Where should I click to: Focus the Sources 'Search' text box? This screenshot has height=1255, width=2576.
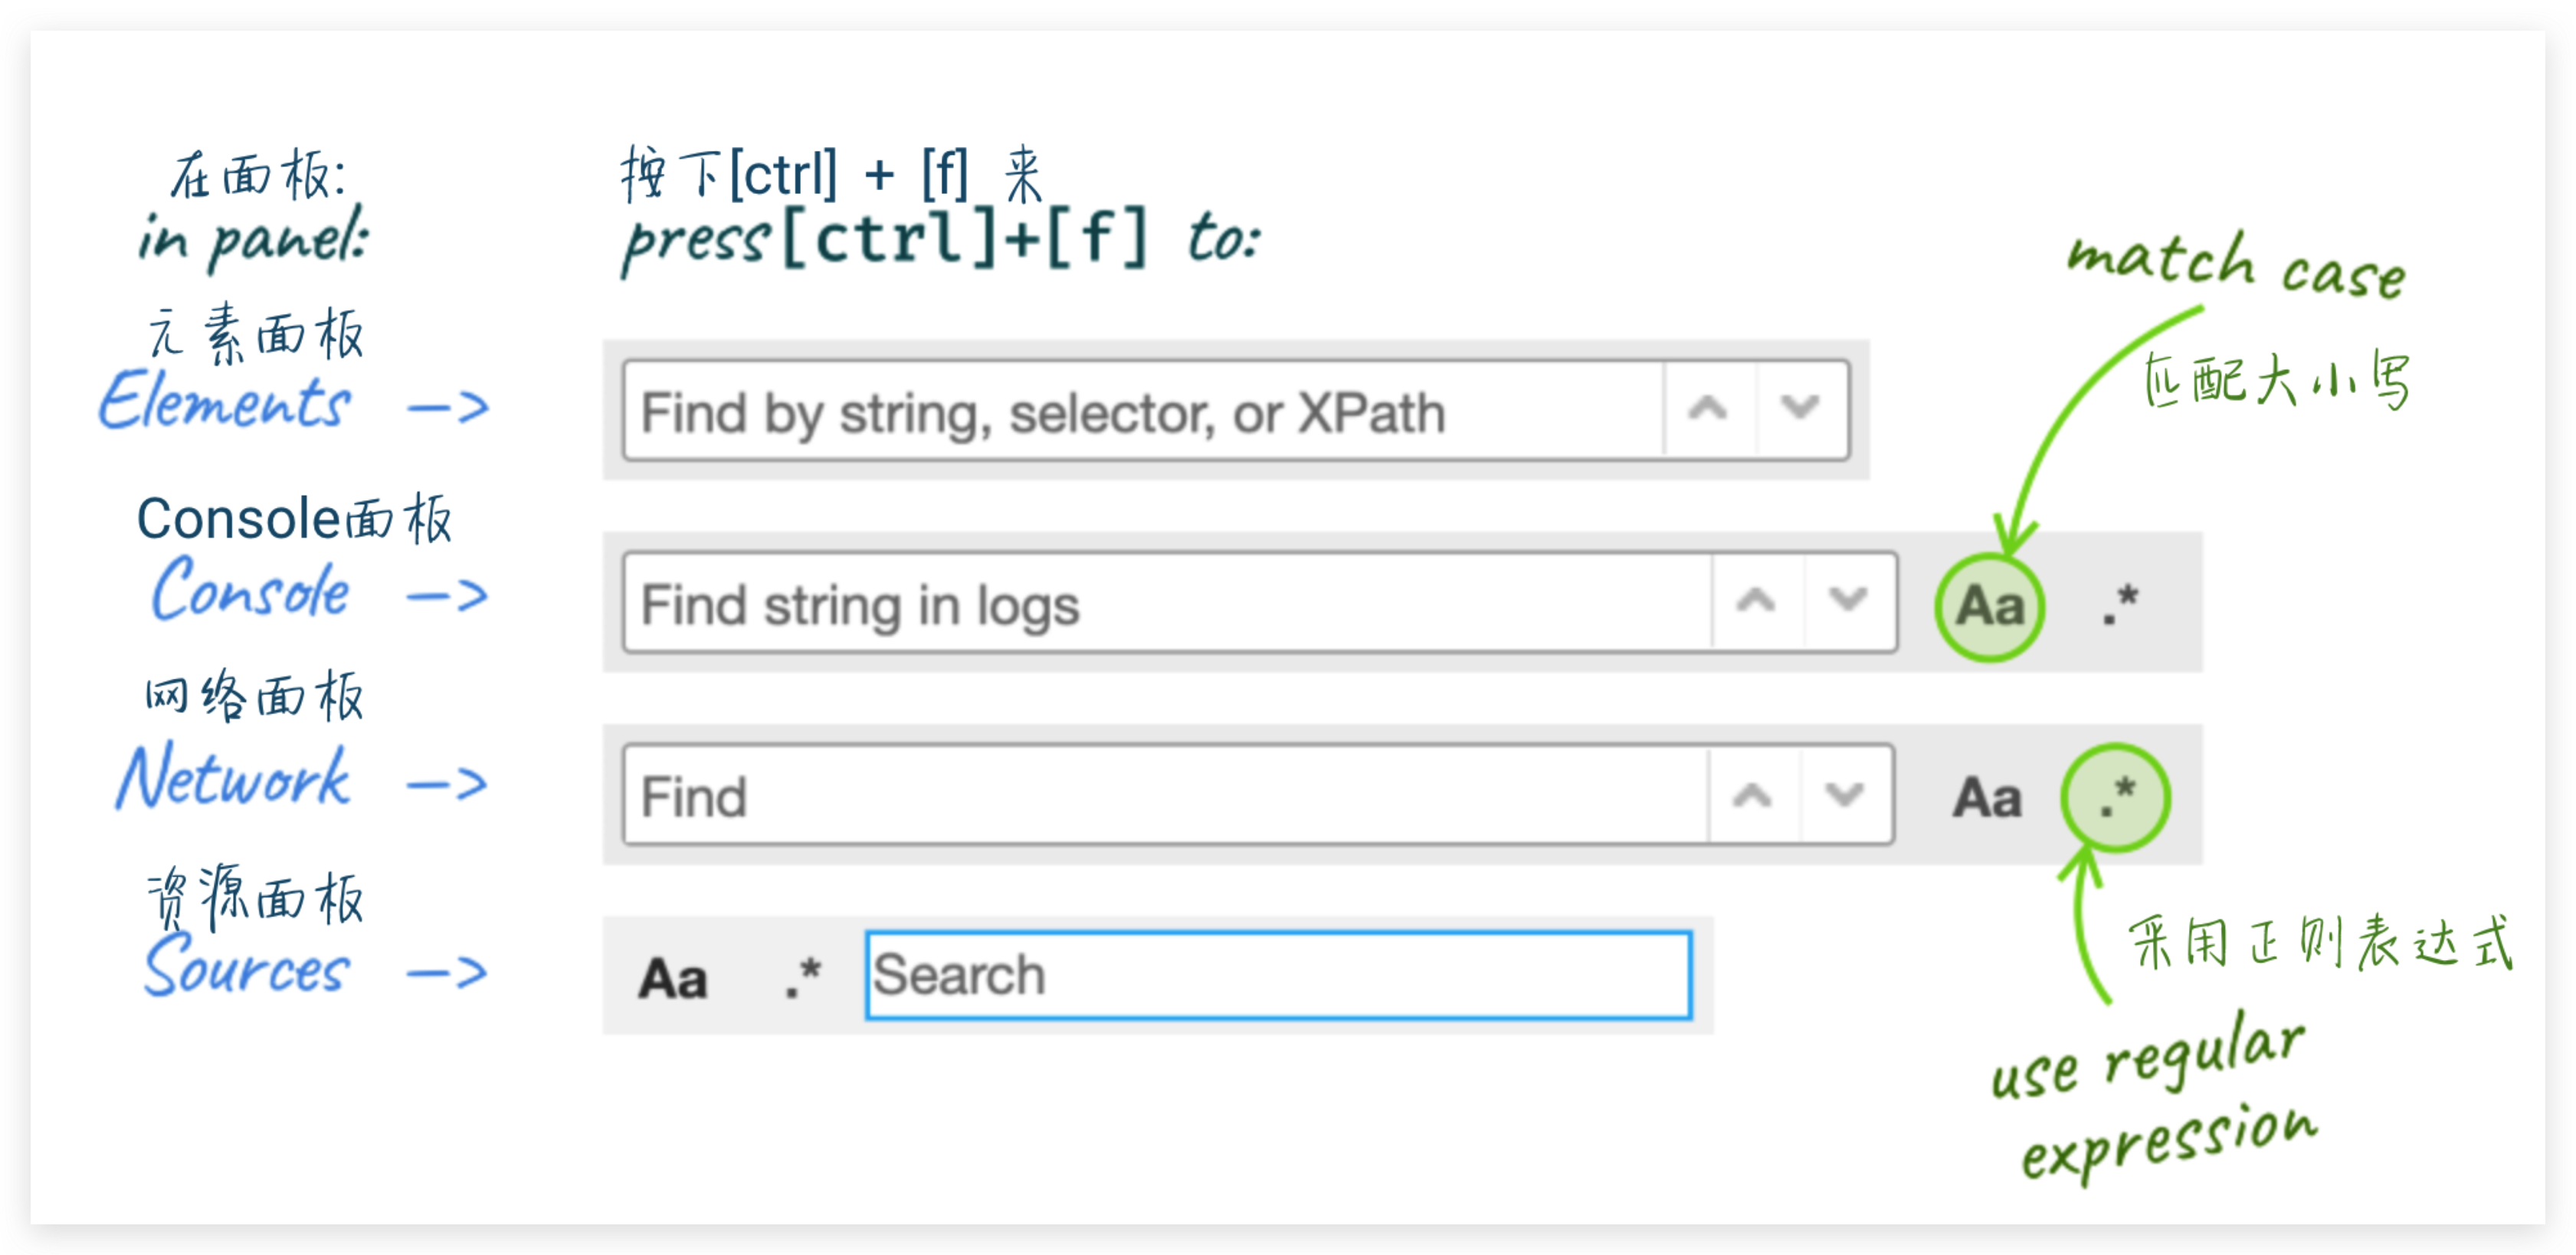coord(1278,976)
